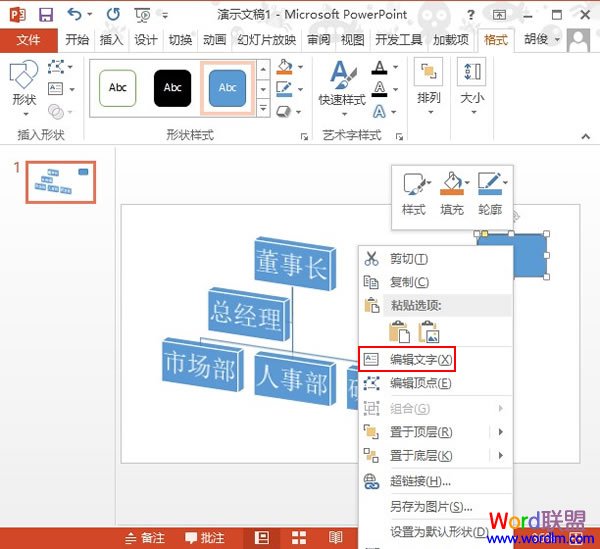Click the Text Fill A icon
This screenshot has width=600, height=549.
point(379,68)
